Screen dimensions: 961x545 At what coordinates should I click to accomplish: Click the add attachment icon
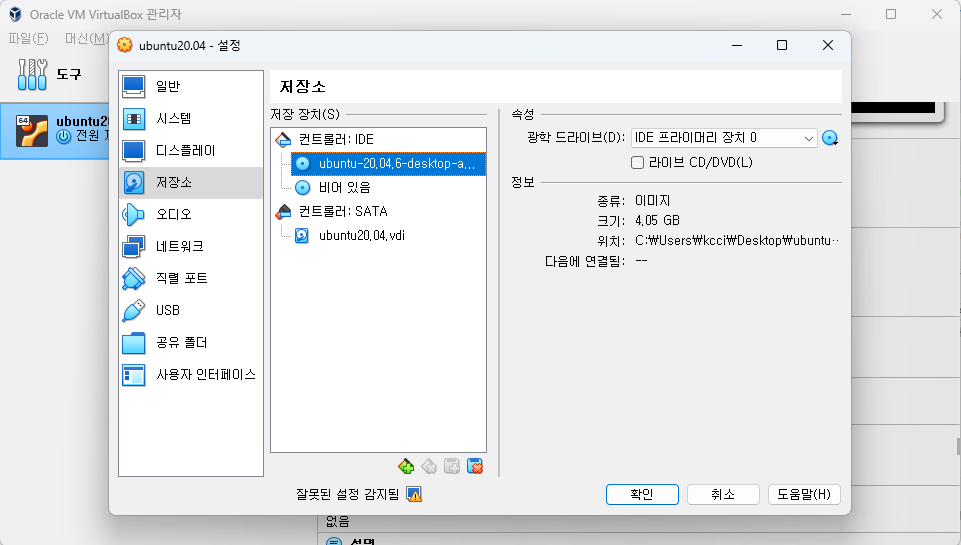click(452, 467)
